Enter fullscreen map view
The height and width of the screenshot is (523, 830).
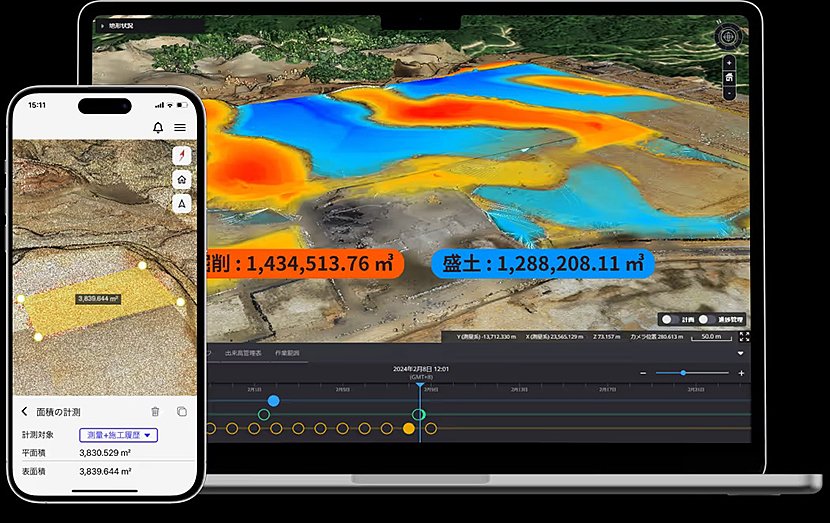coord(744,337)
